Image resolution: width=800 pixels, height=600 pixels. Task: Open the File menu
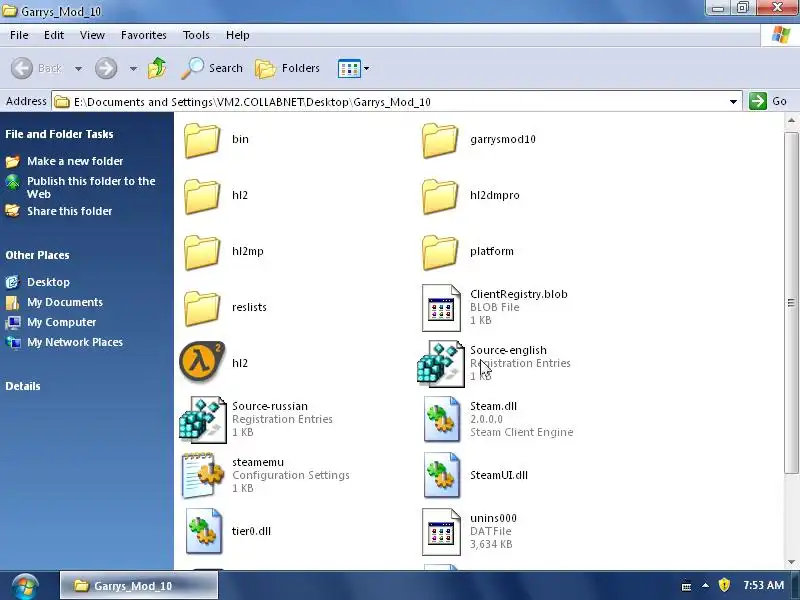(x=19, y=35)
